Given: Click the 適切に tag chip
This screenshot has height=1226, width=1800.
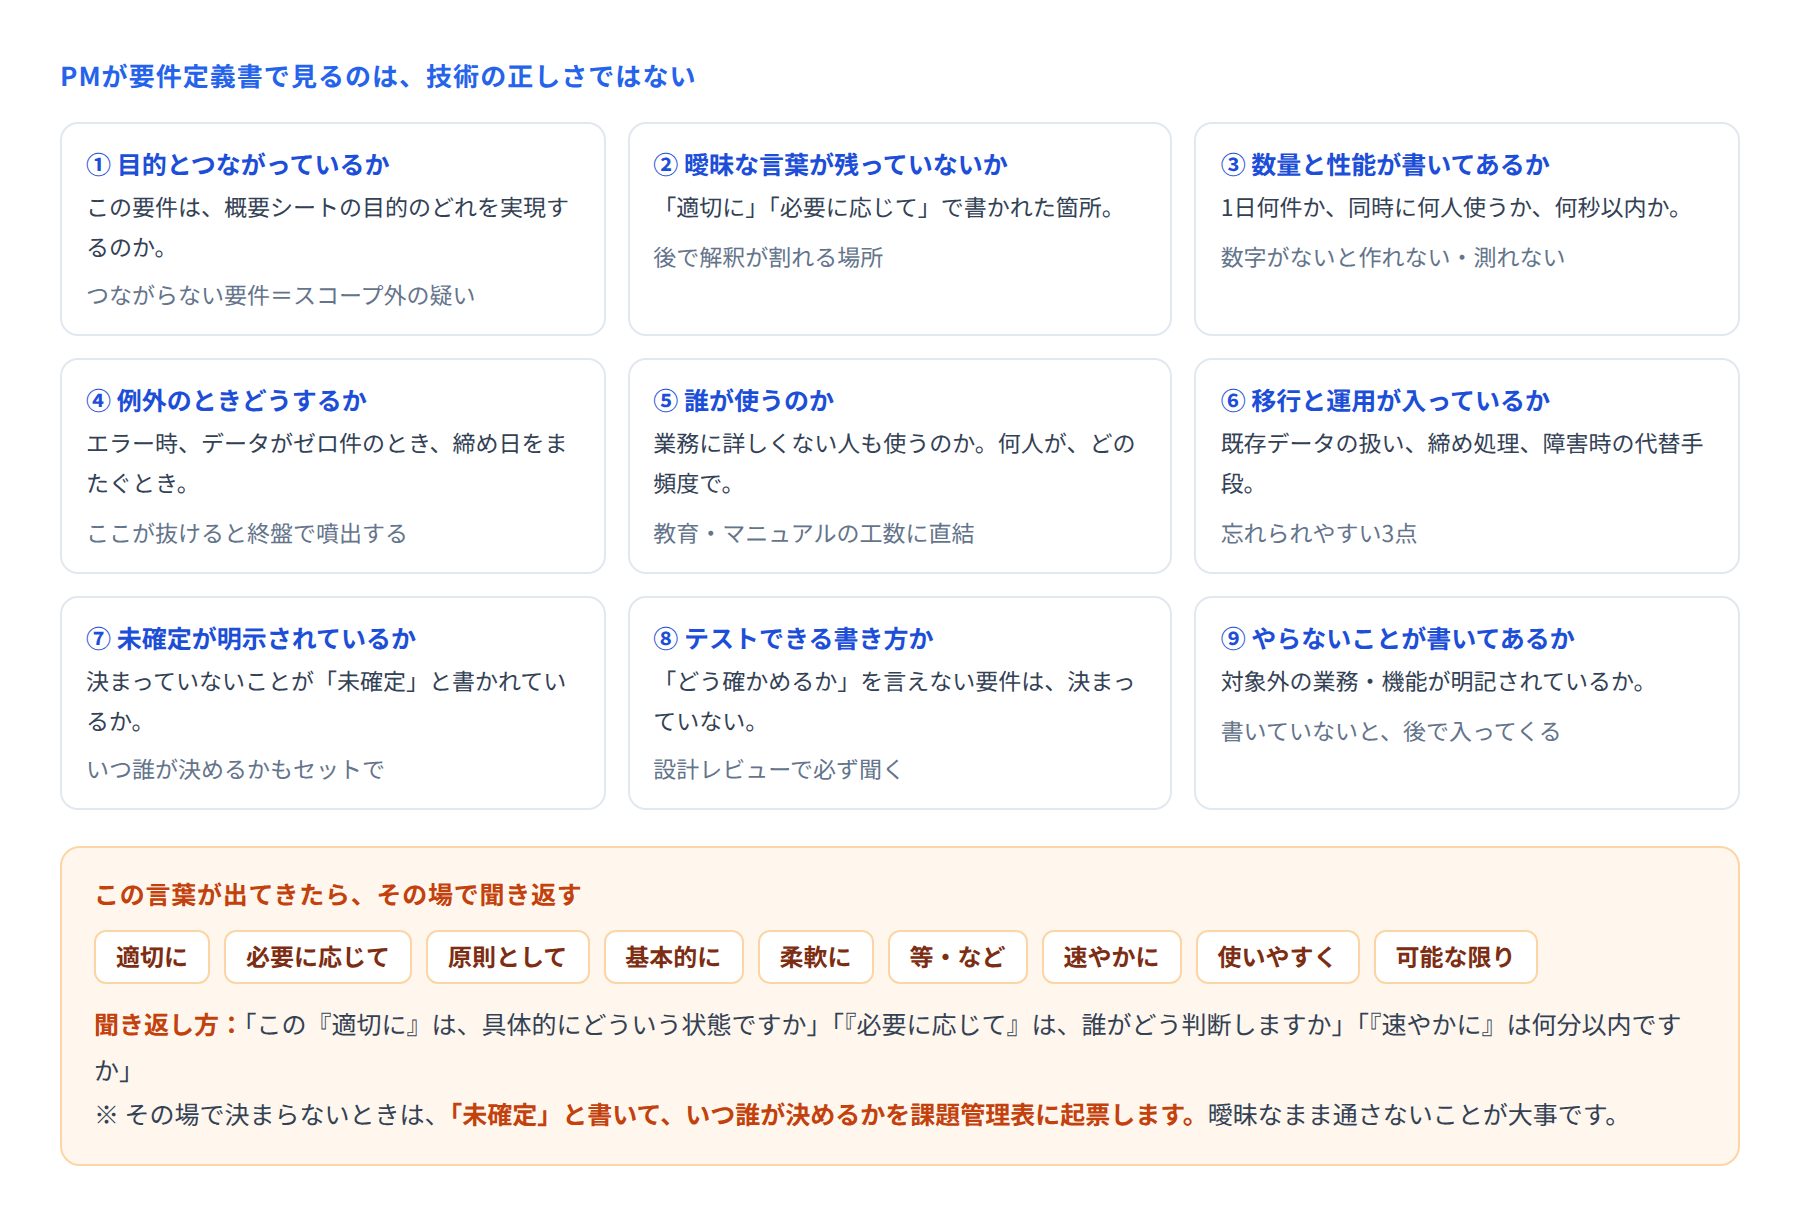Looking at the screenshot, I should [x=152, y=957].
